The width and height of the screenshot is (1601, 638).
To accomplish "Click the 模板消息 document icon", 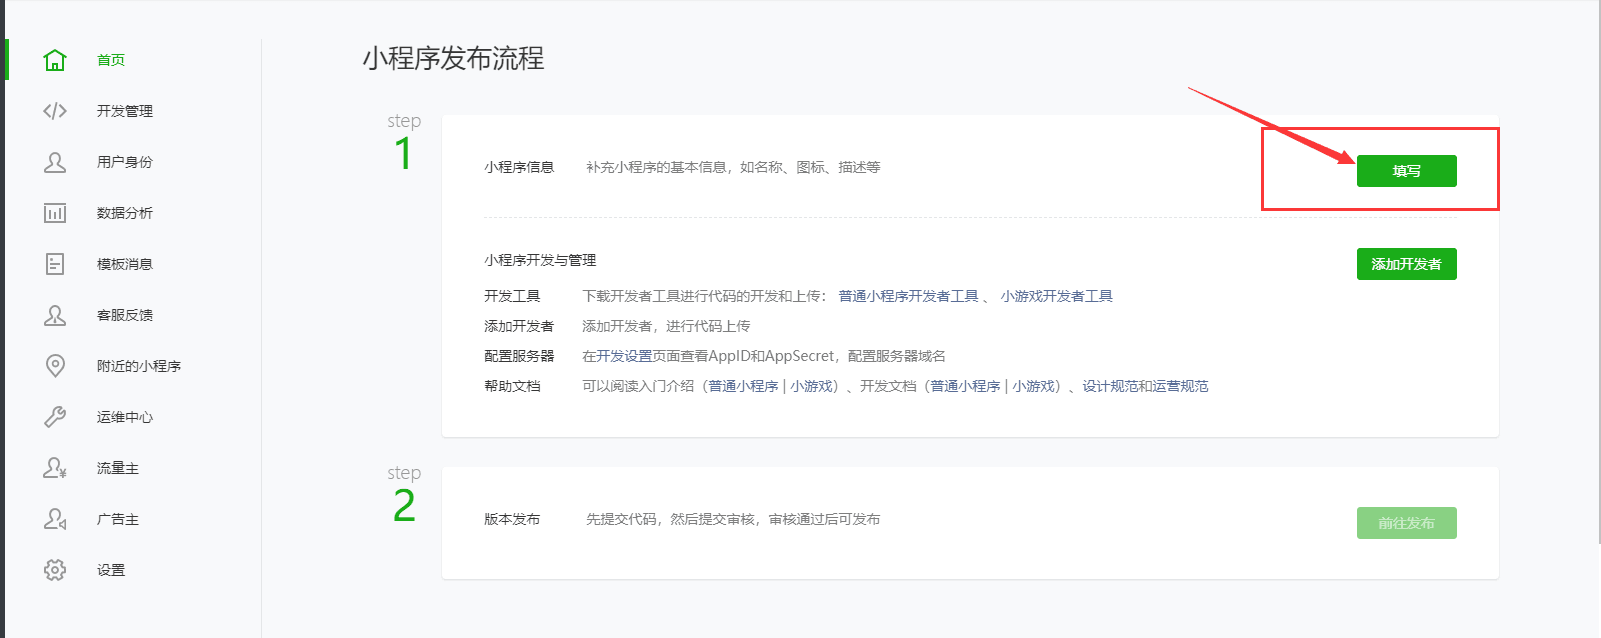I will [x=55, y=264].
